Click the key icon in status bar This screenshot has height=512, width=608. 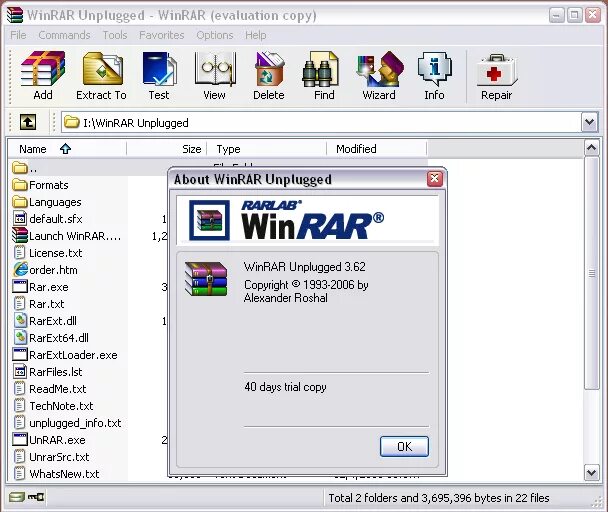coord(36,496)
